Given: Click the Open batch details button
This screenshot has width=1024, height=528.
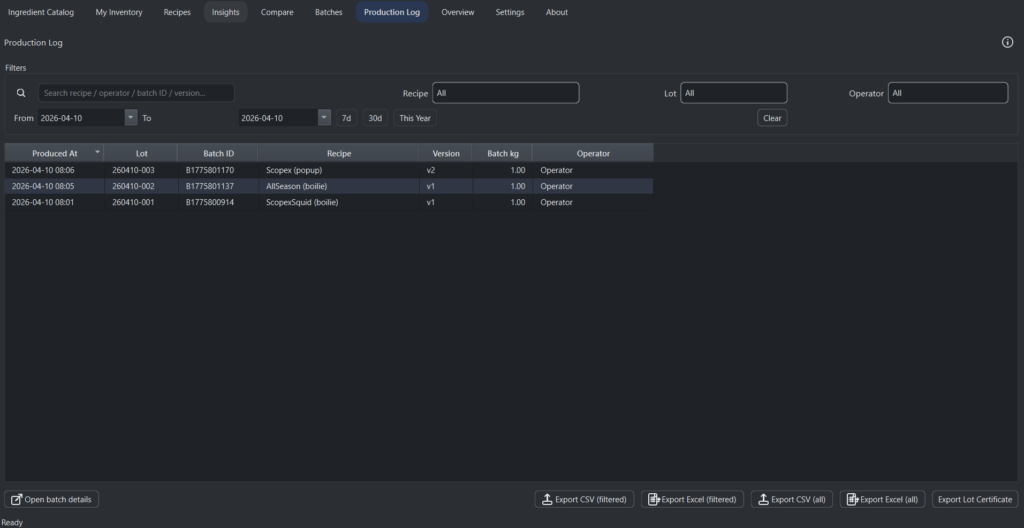Looking at the screenshot, I should [54, 499].
